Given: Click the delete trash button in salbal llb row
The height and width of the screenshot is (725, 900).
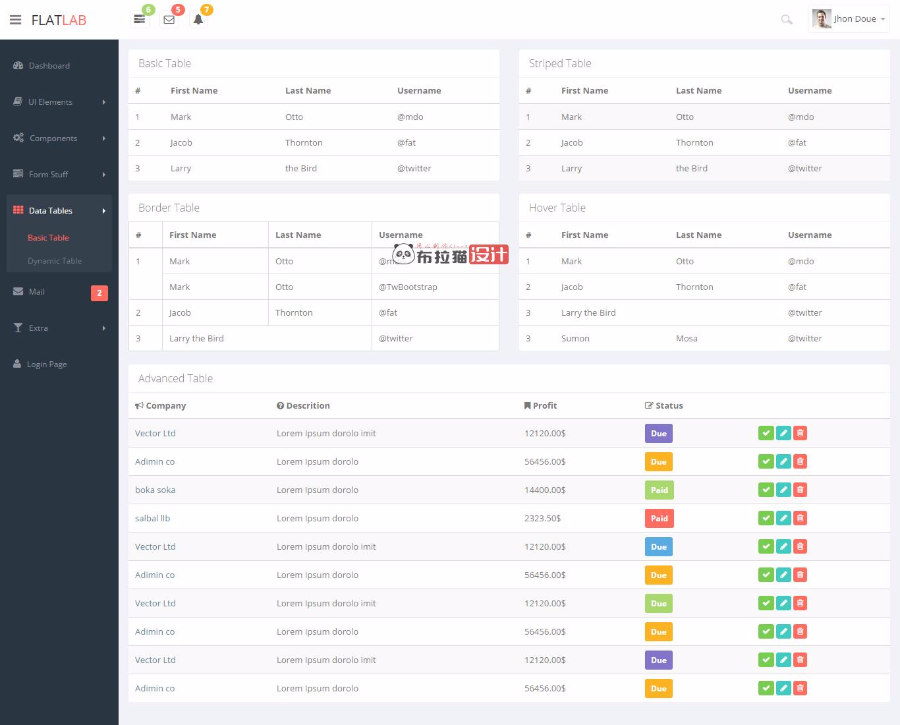Looking at the screenshot, I should [x=800, y=518].
